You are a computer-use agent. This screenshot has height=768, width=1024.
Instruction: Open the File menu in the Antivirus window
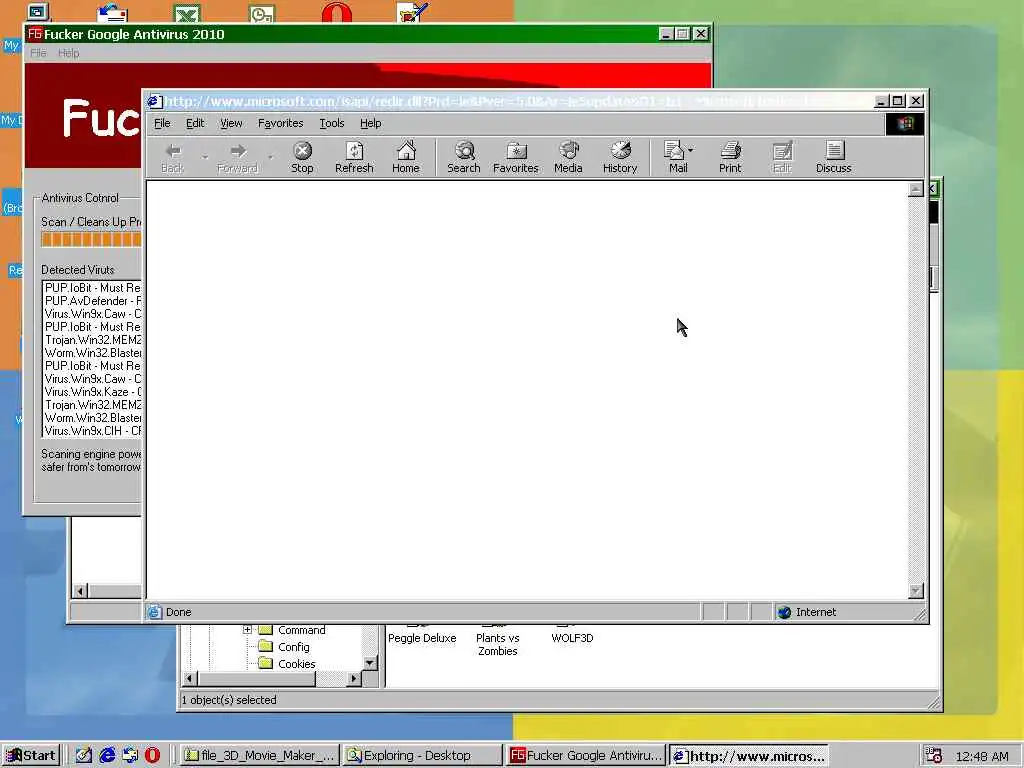38,53
